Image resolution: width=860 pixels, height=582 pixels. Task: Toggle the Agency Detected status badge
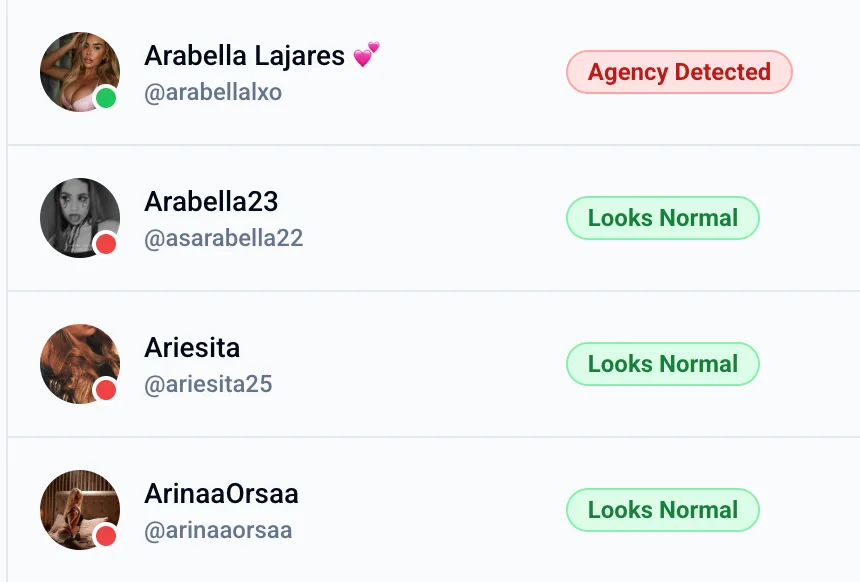click(x=679, y=72)
